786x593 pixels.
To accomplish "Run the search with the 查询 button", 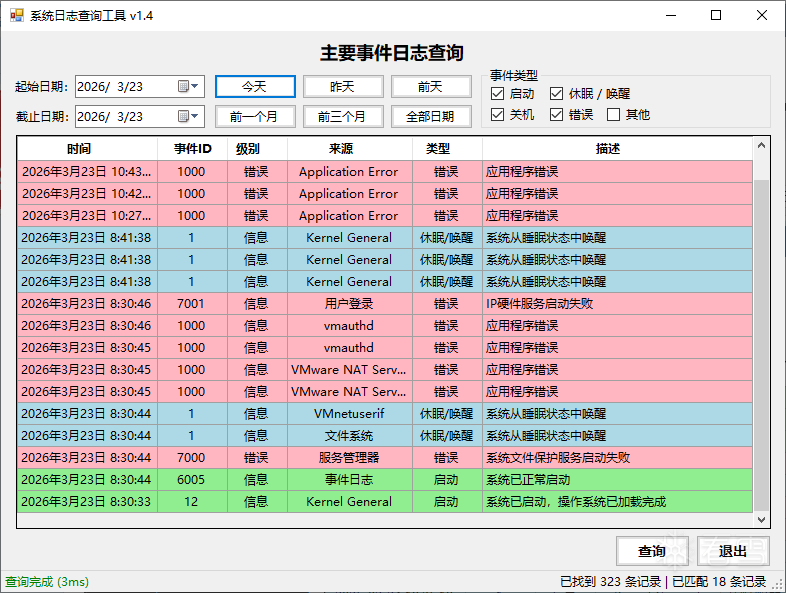I will (x=652, y=551).
